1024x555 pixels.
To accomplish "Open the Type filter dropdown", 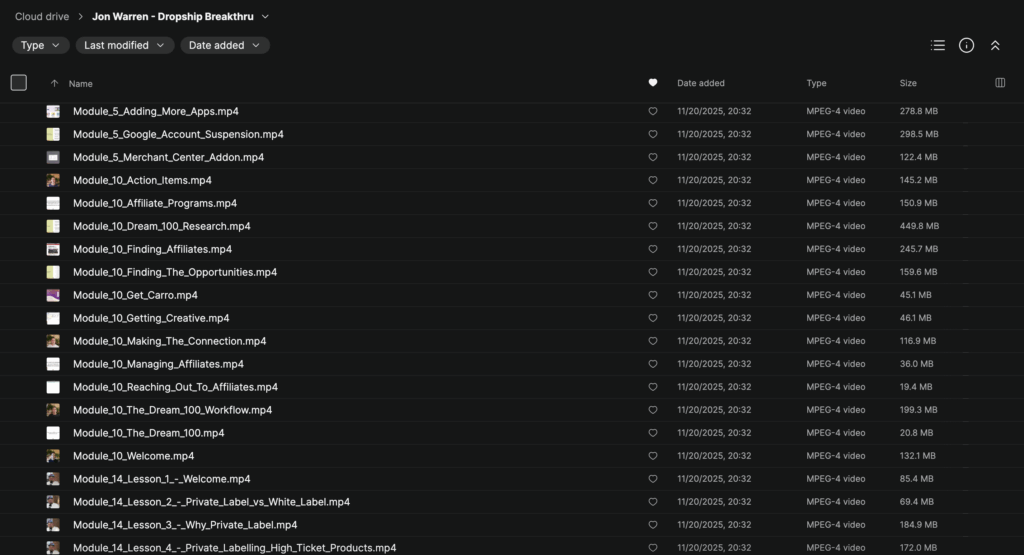I will (x=41, y=45).
